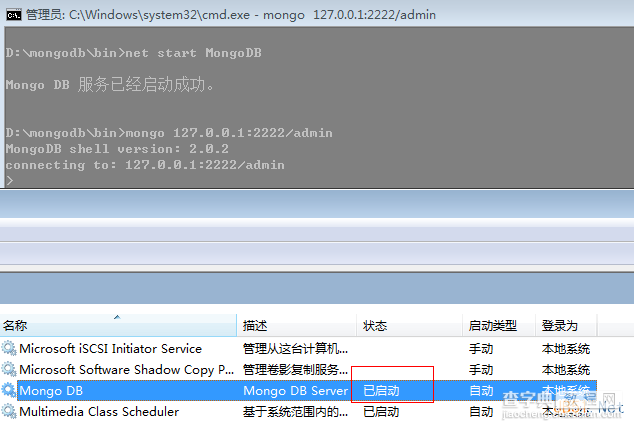
Task: Click the gear icon for Multimedia Class Scheduler
Action: 8,411
